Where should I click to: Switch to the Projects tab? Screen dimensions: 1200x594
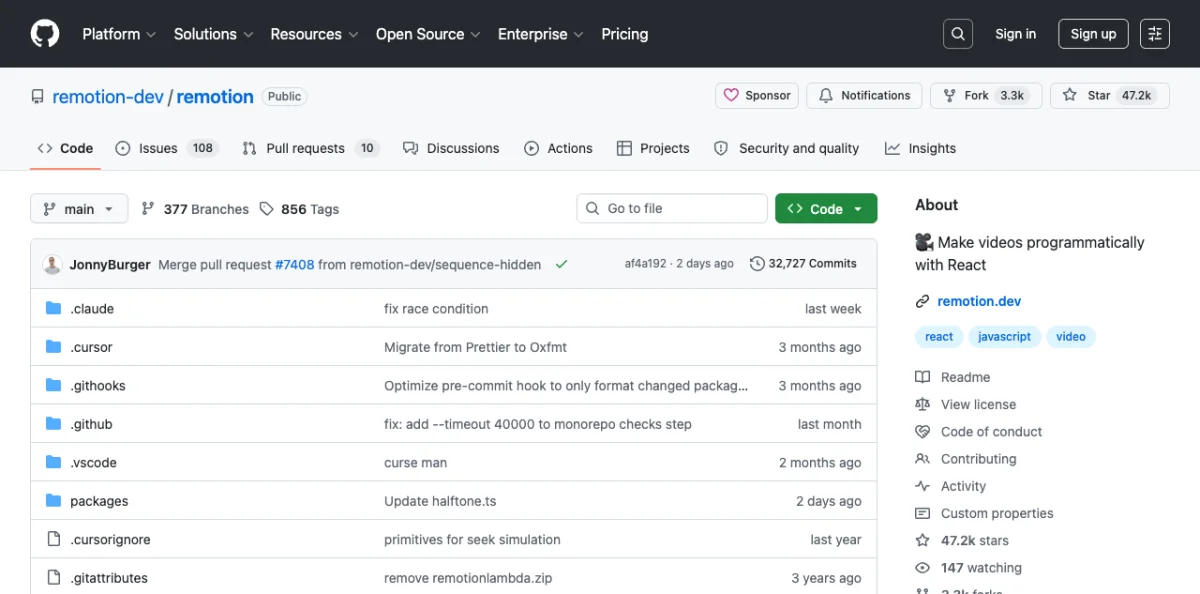coord(653,148)
